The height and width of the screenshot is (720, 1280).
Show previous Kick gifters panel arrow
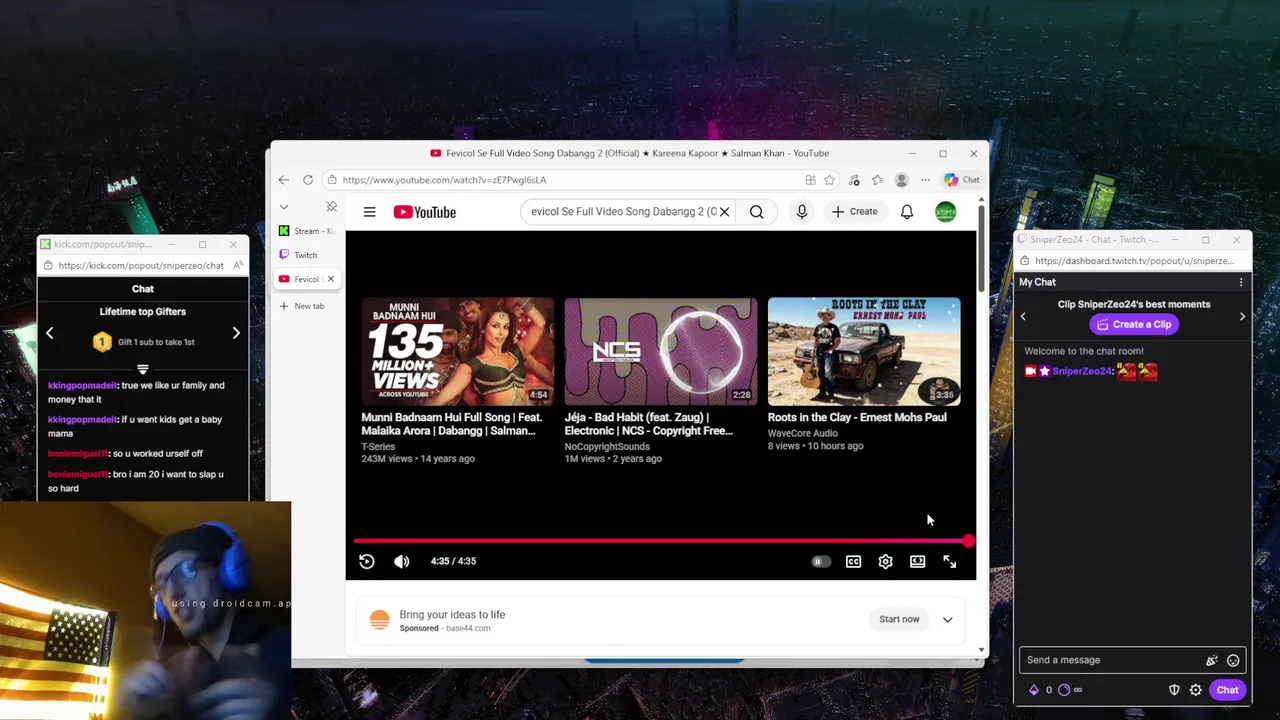pos(50,333)
